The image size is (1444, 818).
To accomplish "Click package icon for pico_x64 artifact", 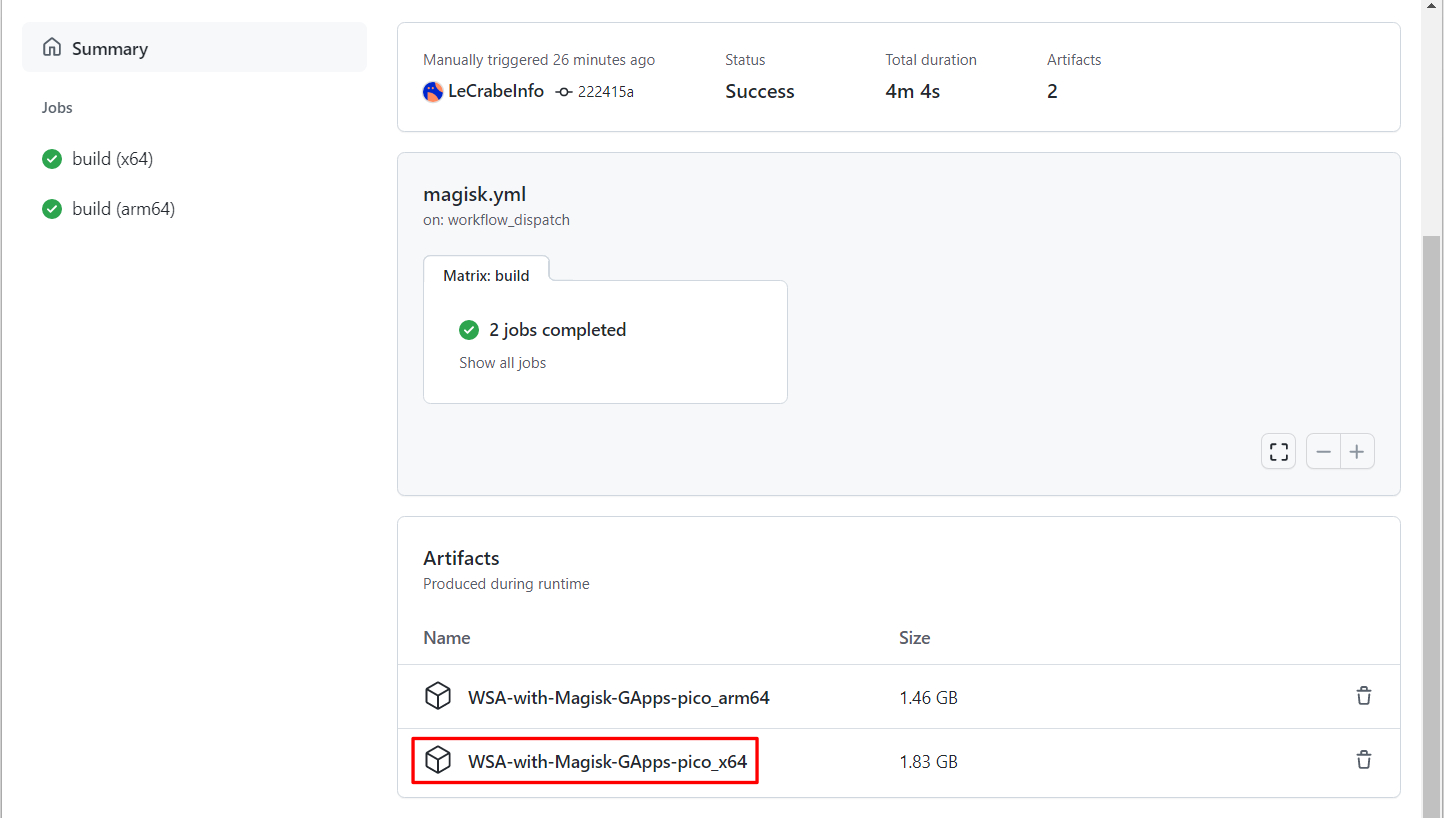I will (x=438, y=760).
